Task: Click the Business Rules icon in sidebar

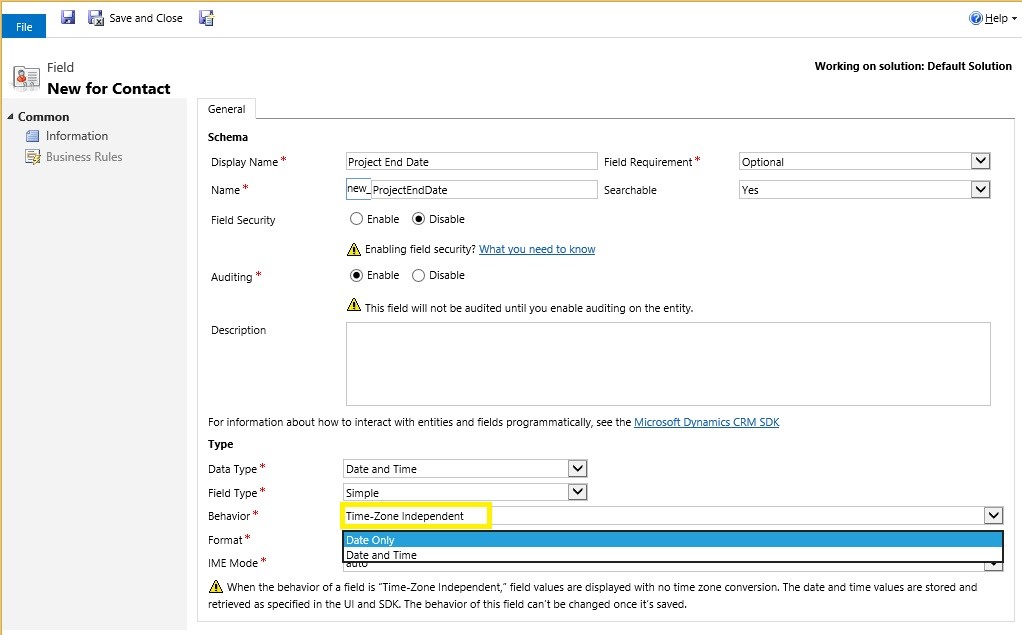Action: 32,156
